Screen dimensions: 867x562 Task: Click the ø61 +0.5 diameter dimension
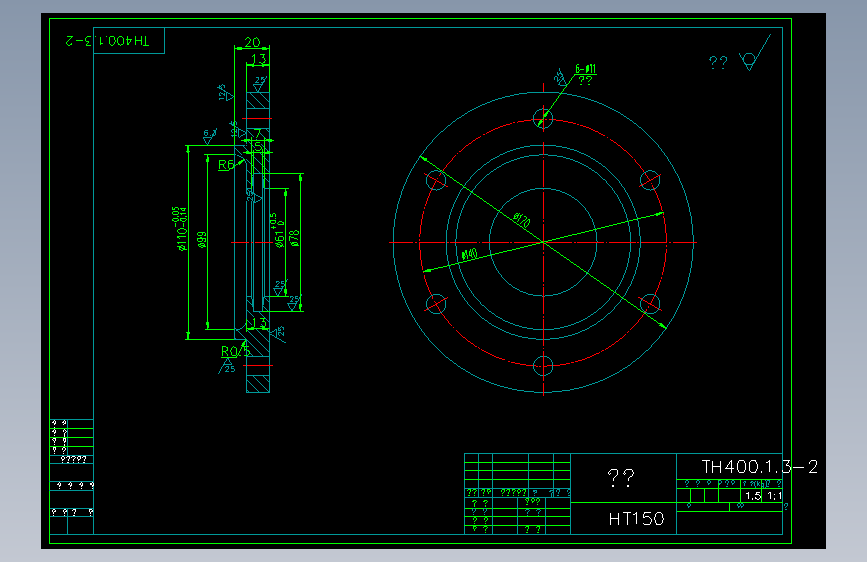pos(278,230)
